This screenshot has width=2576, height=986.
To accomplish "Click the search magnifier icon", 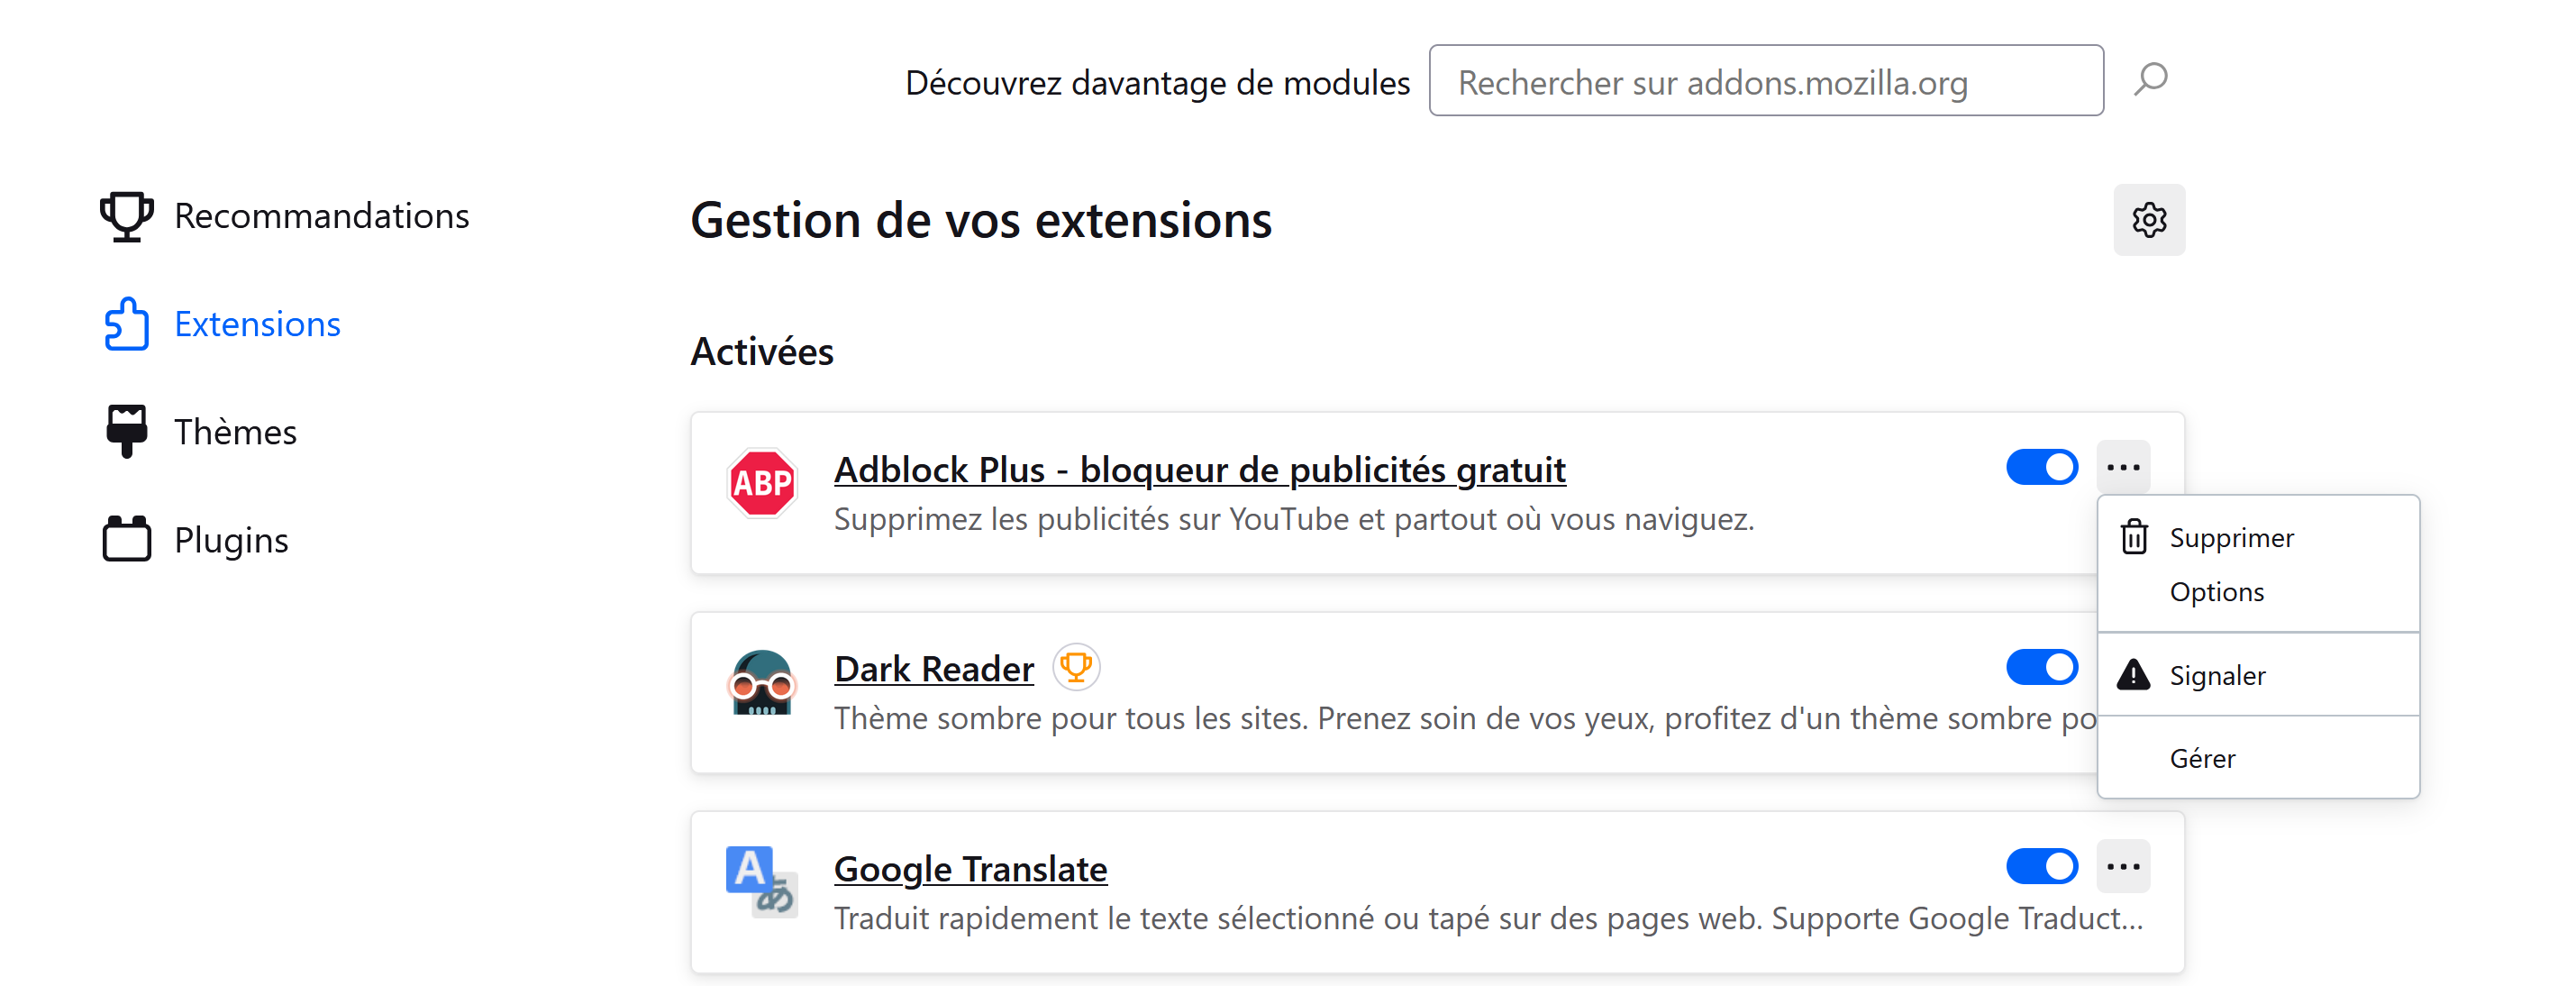I will pyautogui.click(x=2150, y=80).
